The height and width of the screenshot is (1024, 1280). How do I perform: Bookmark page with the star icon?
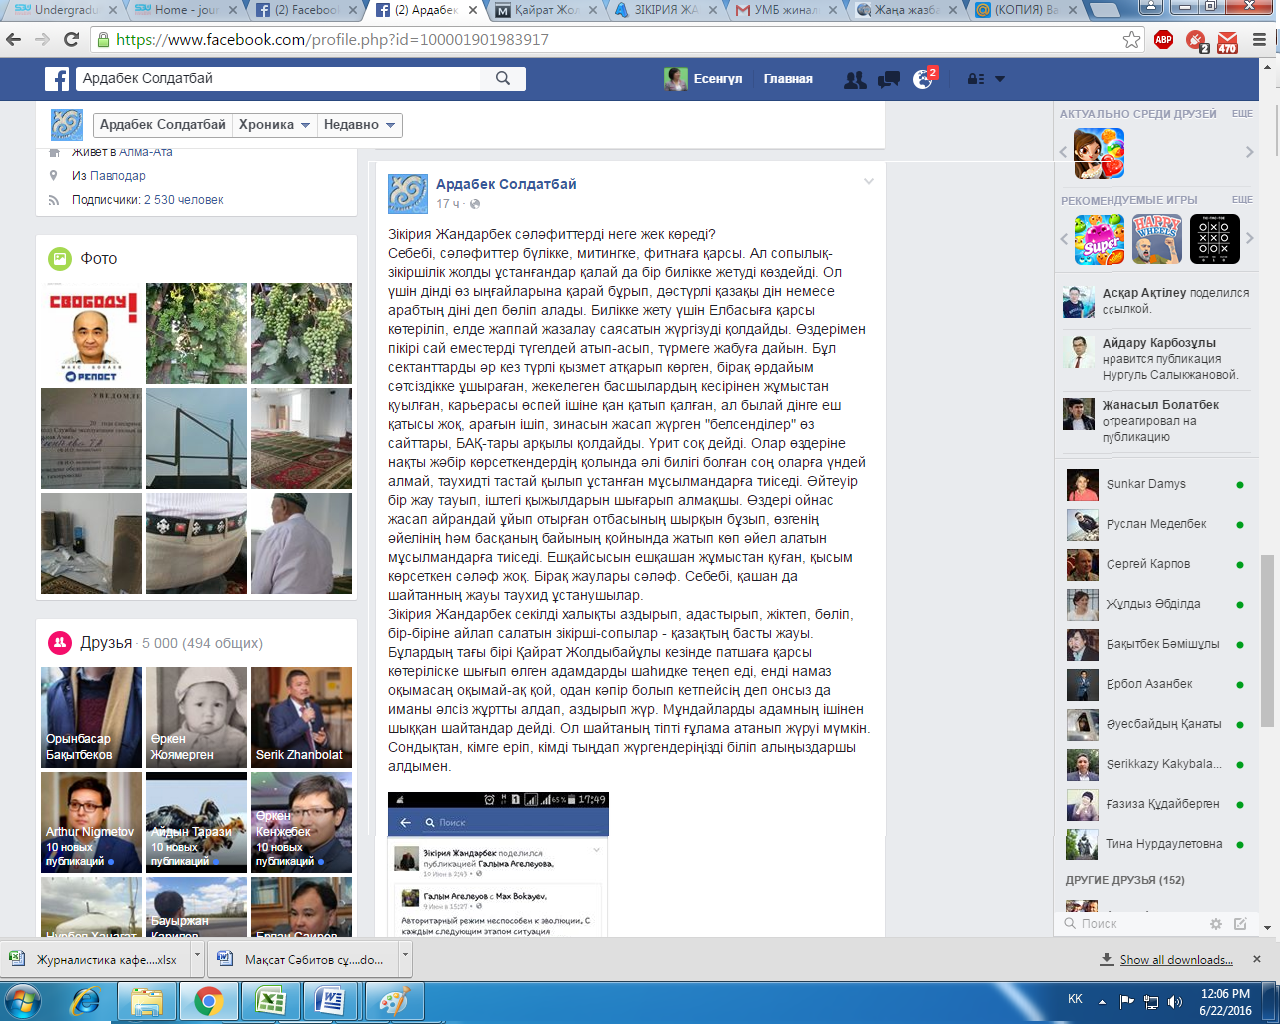coord(1131,40)
